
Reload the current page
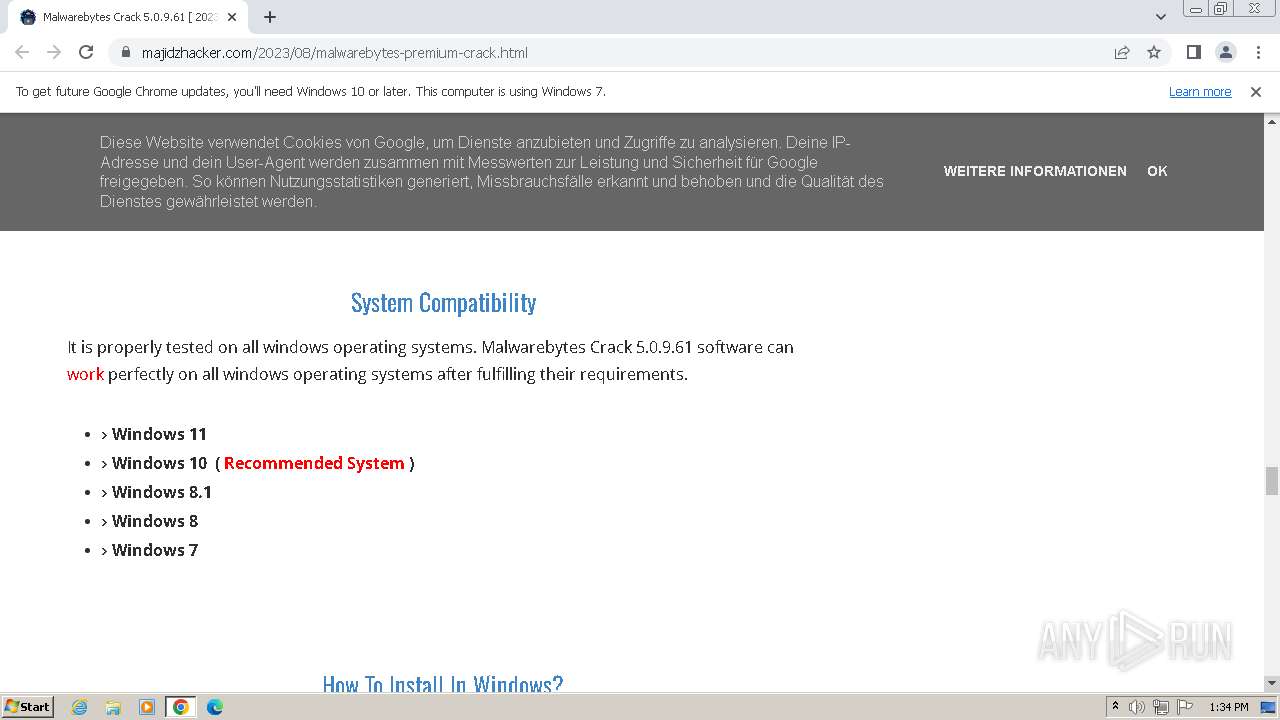click(x=86, y=52)
